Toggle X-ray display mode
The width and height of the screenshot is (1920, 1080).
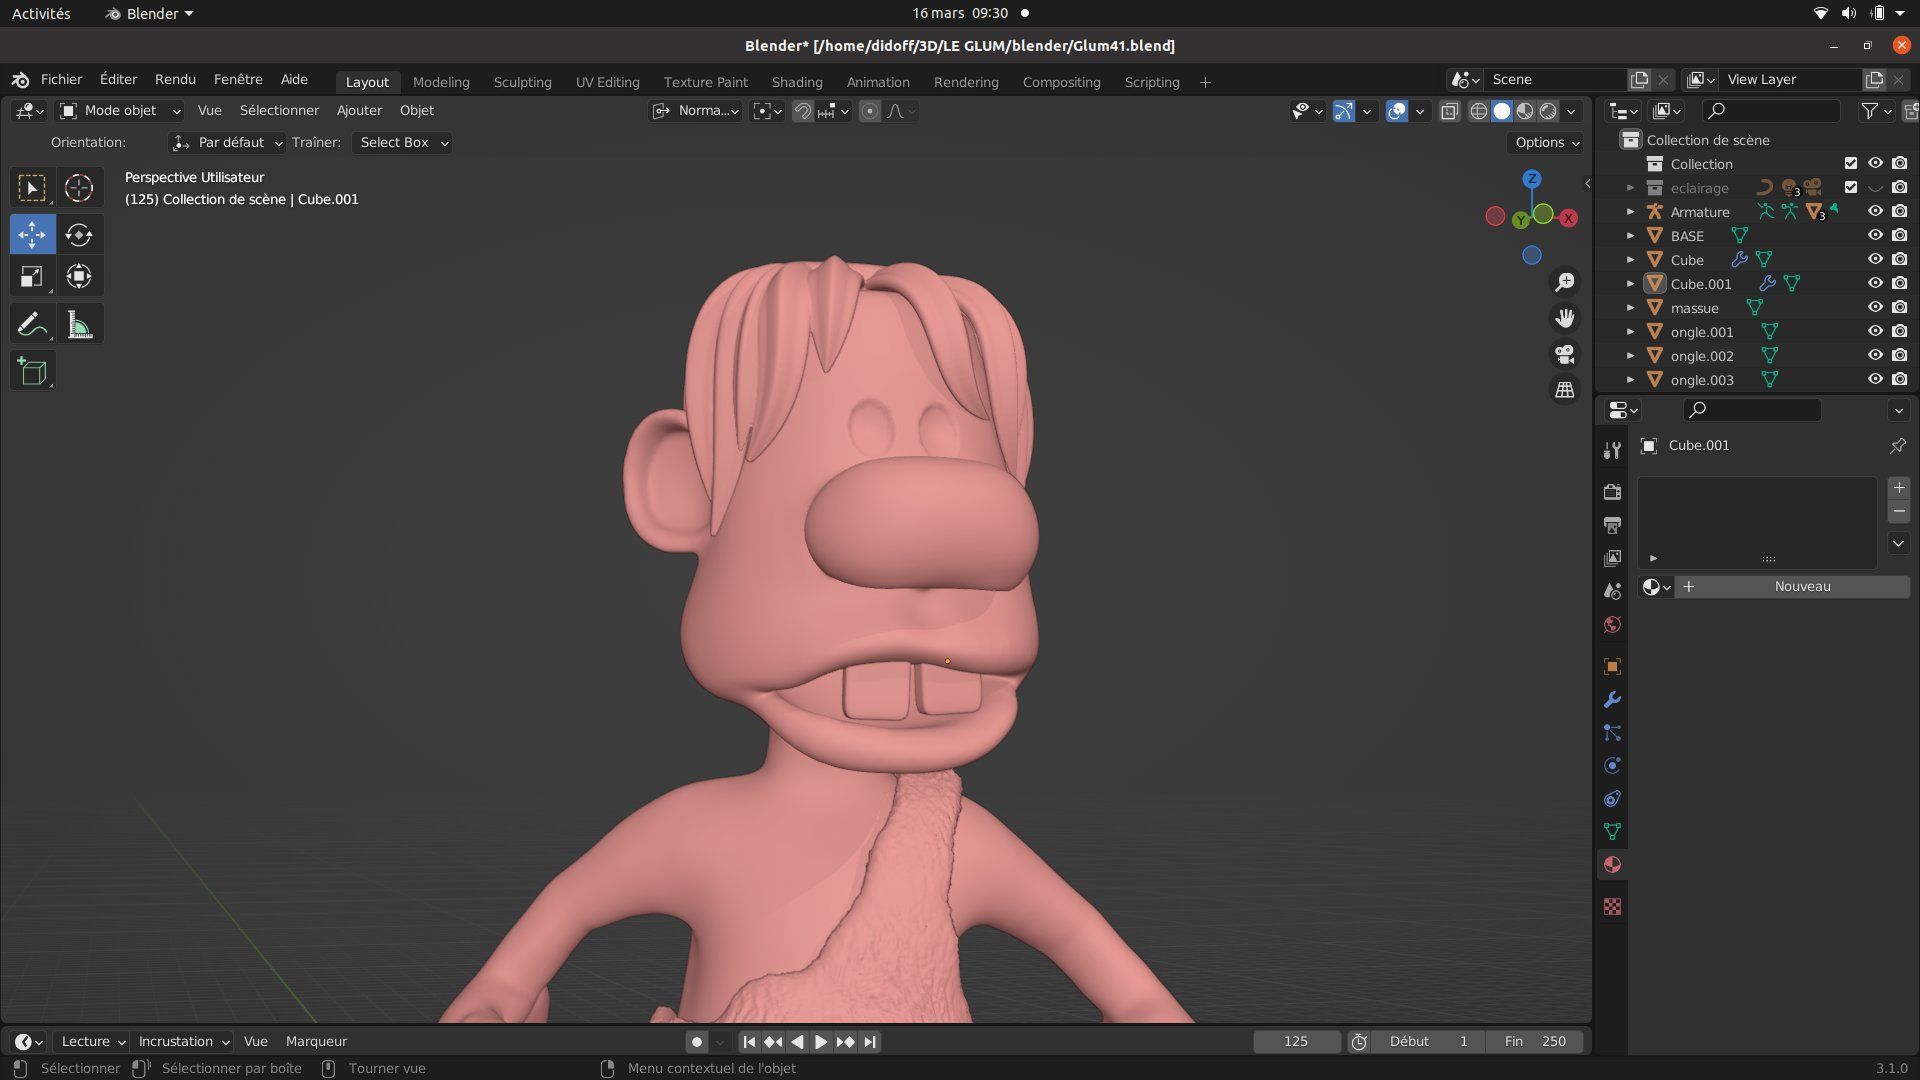[x=1450, y=111]
